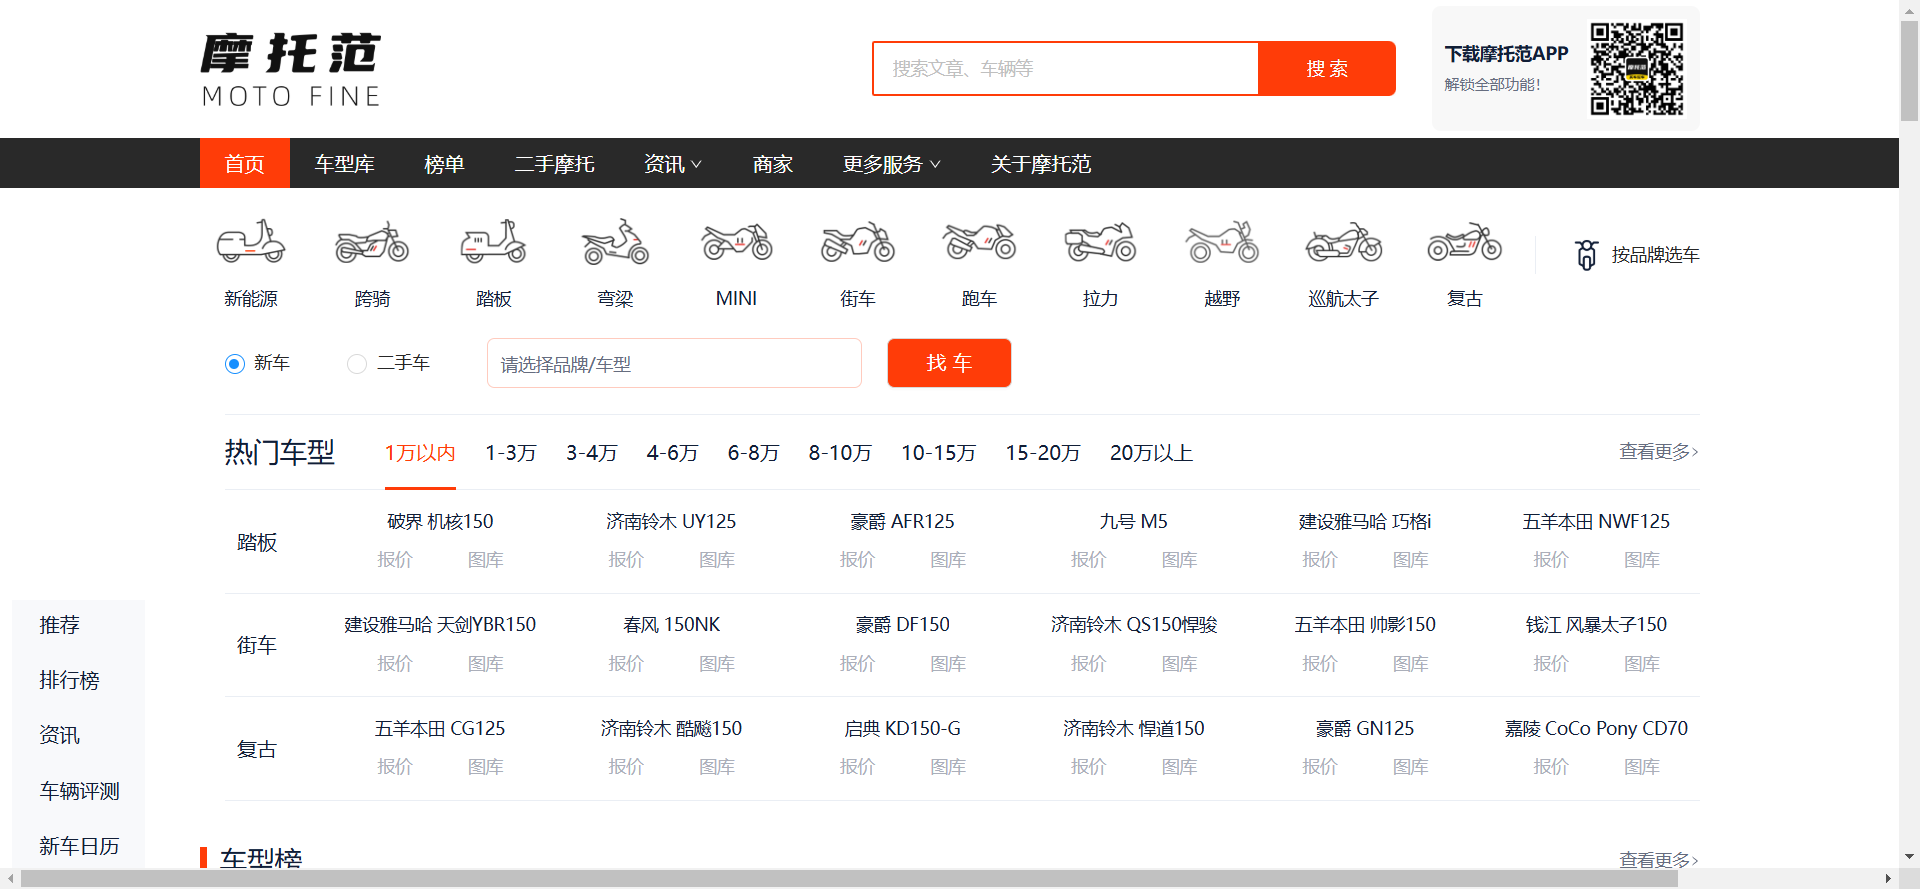Open 二手摩托 in the navigation bar
The image size is (1920, 889).
coord(554,164)
